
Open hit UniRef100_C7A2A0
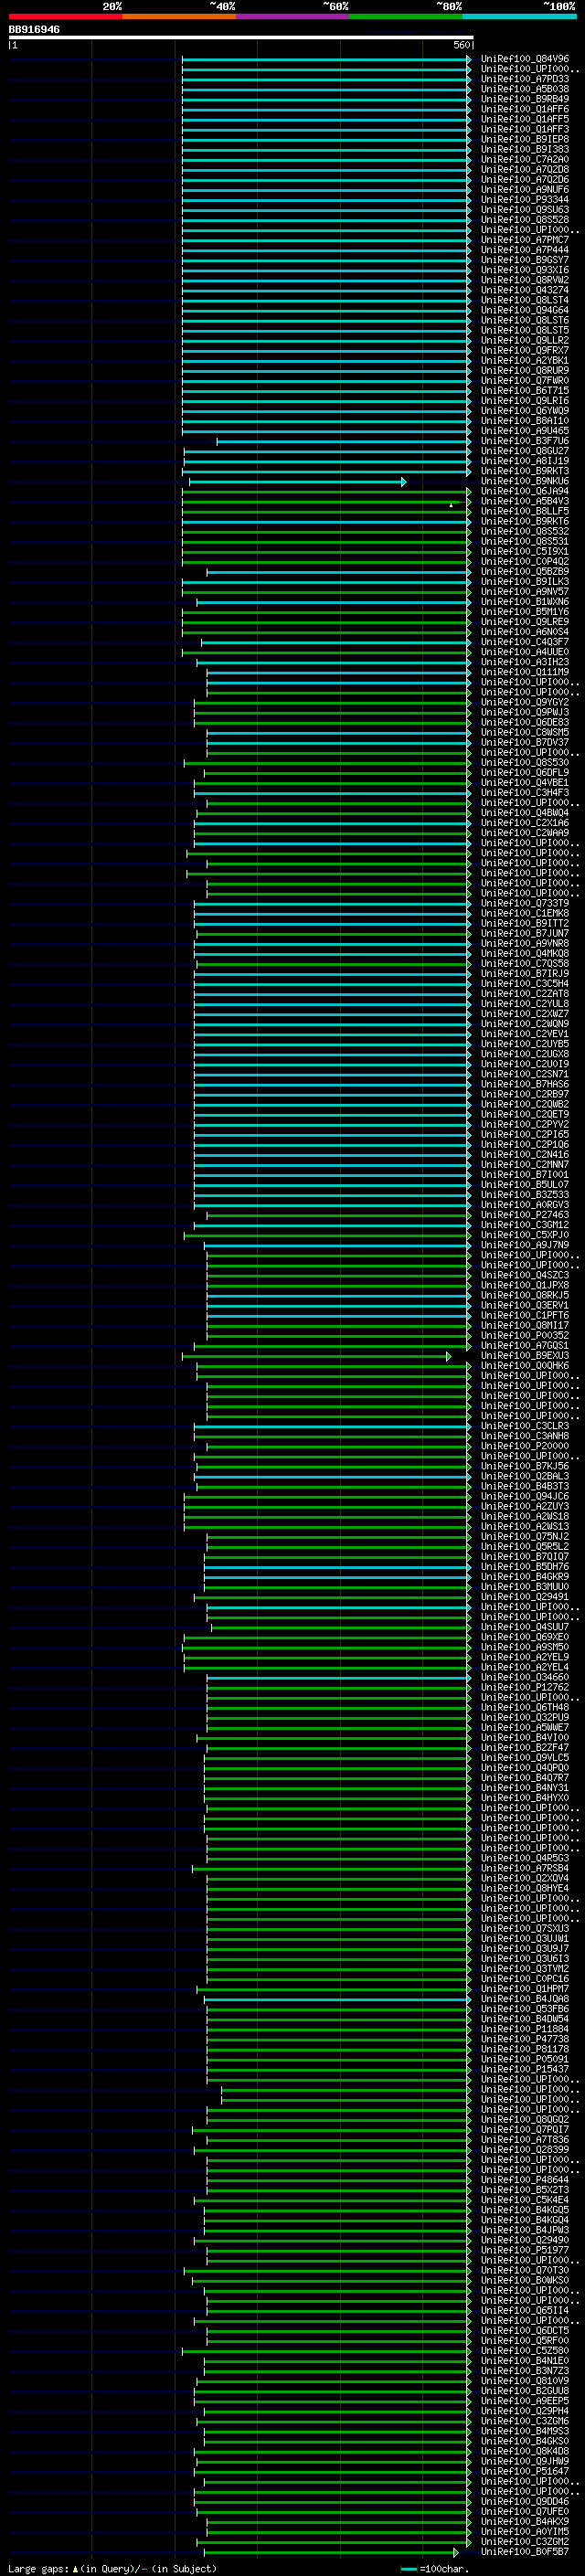pos(525,159)
